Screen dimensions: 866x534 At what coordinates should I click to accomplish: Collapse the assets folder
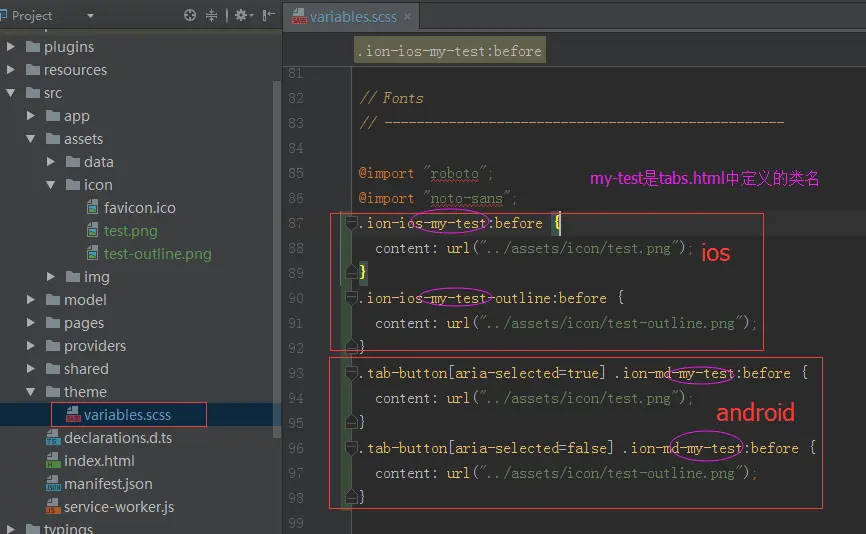(30, 139)
